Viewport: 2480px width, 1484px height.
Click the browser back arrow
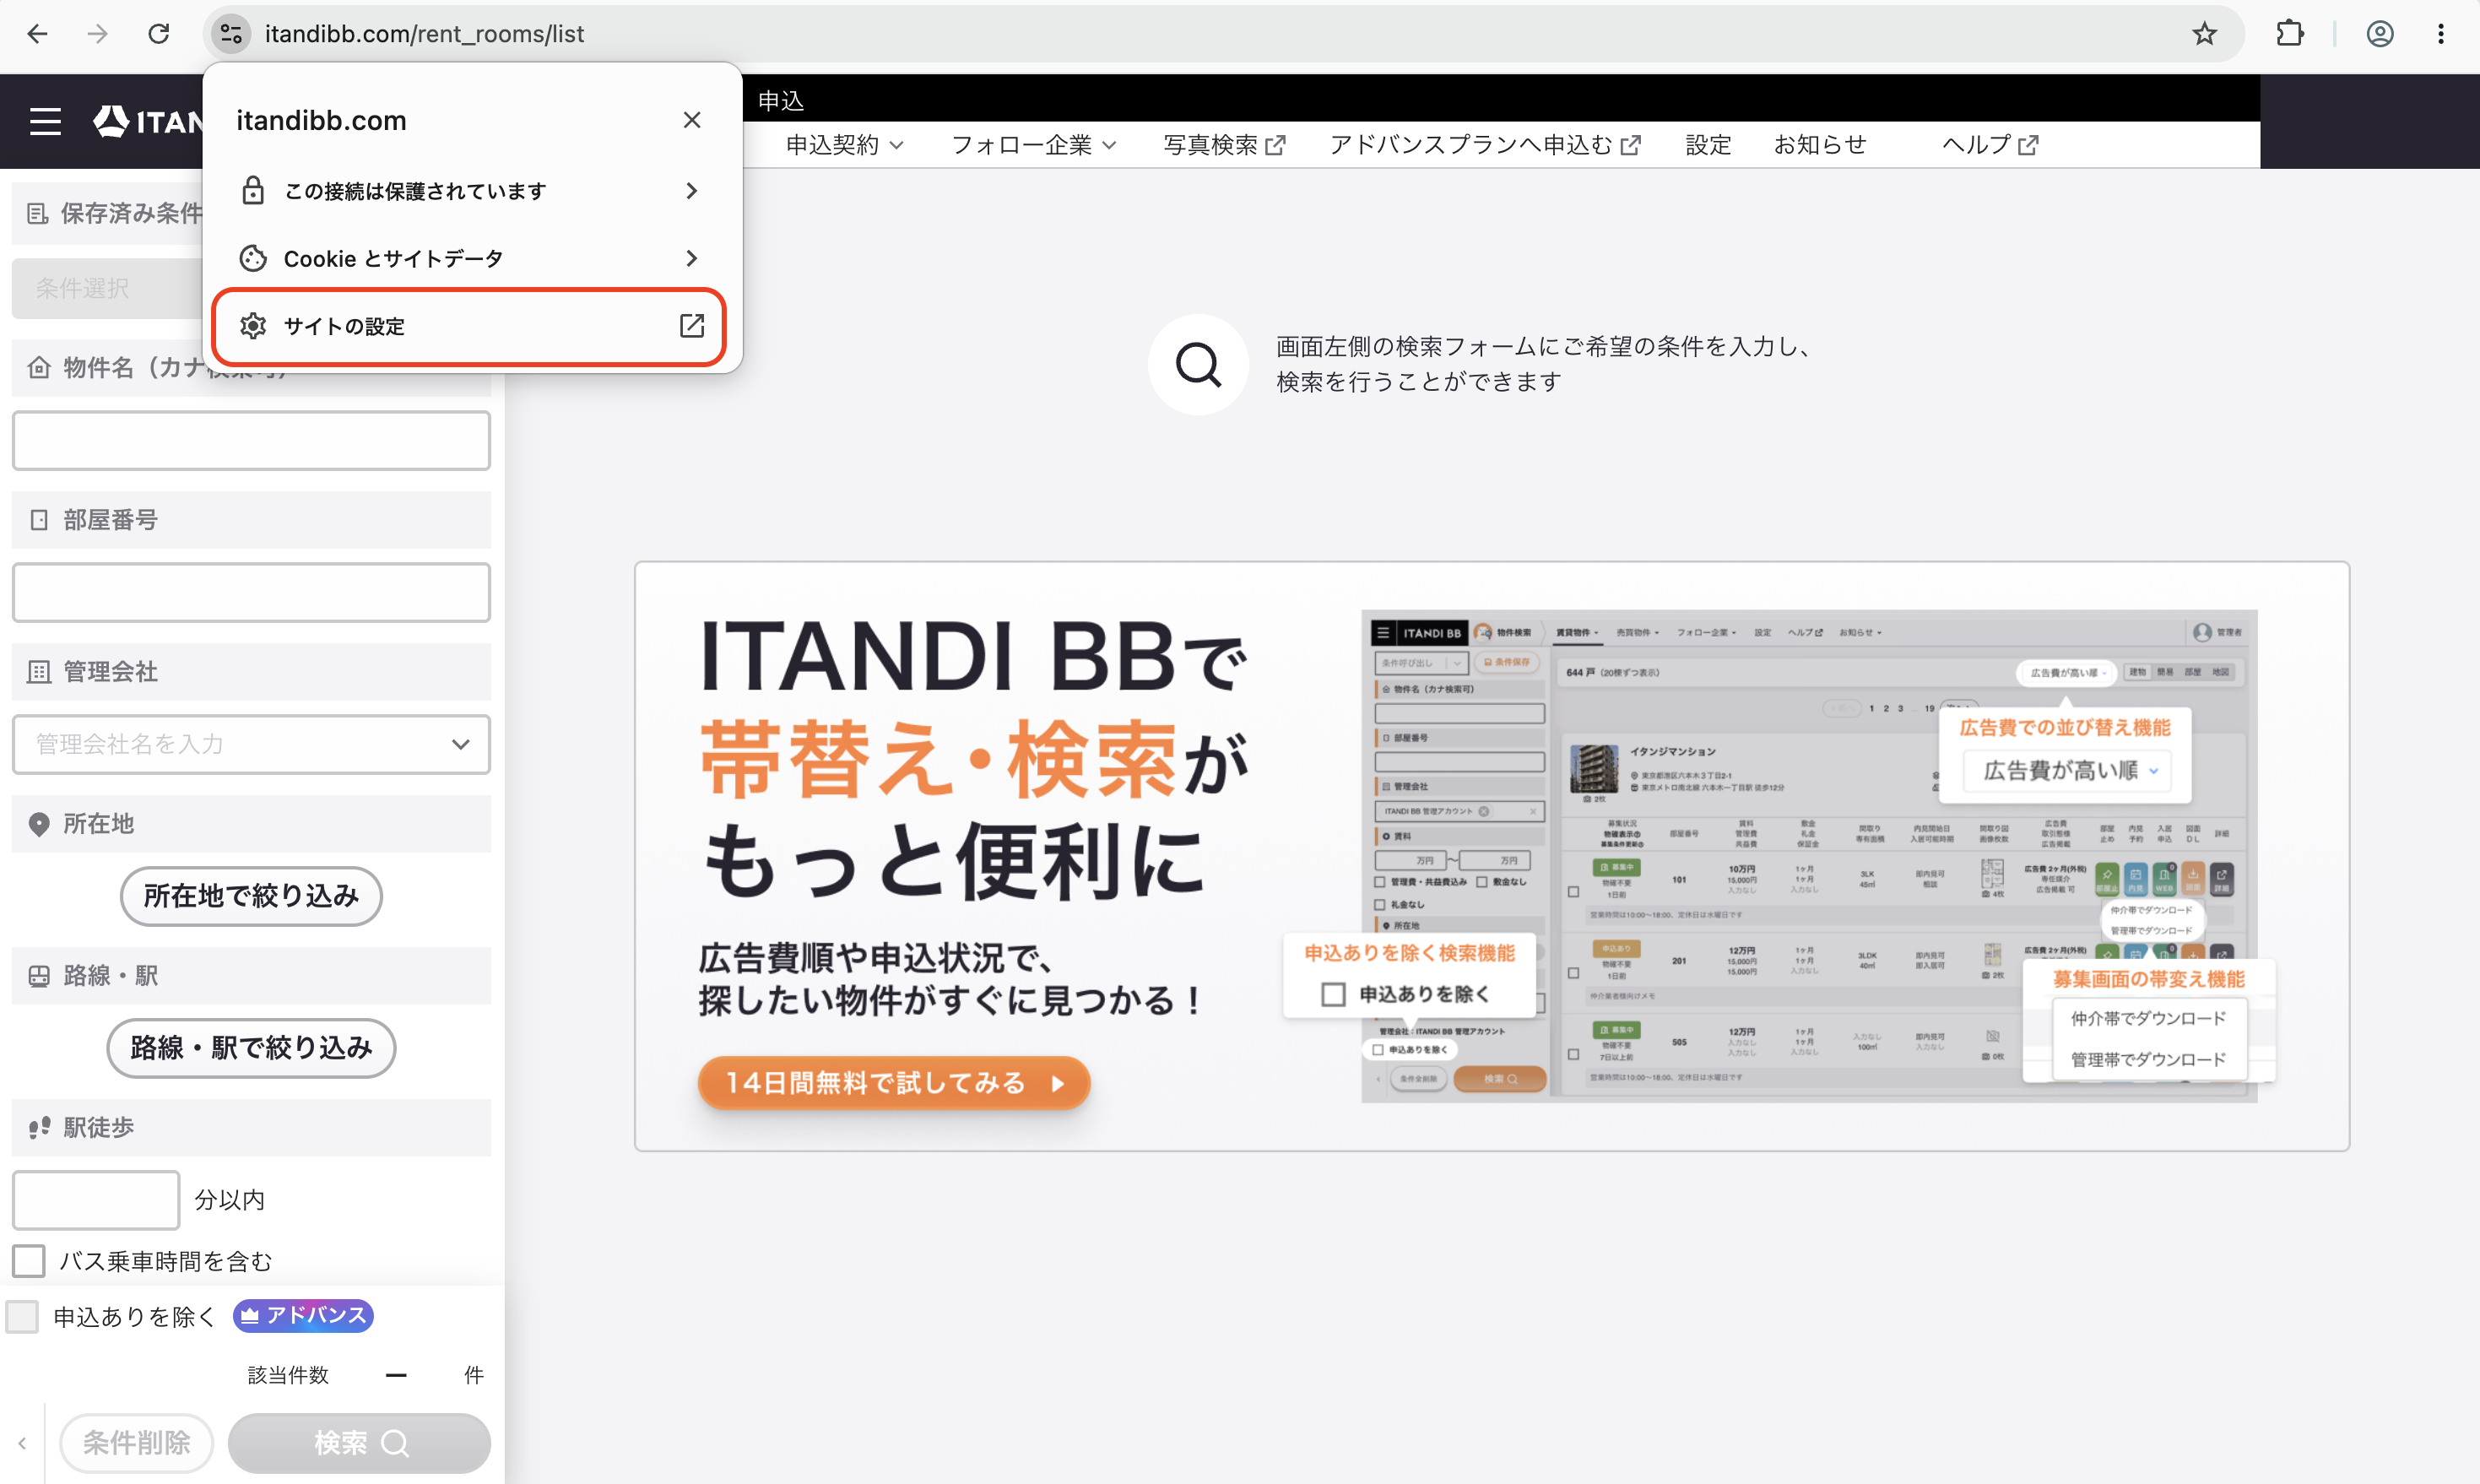(37, 34)
